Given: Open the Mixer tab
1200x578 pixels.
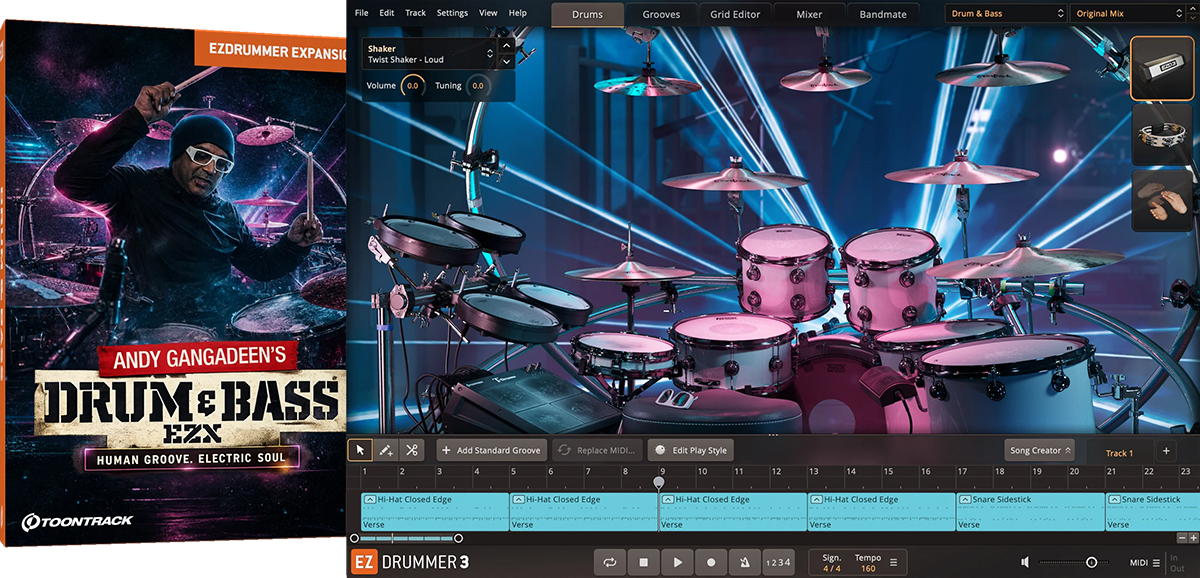Looking at the screenshot, I should 809,14.
